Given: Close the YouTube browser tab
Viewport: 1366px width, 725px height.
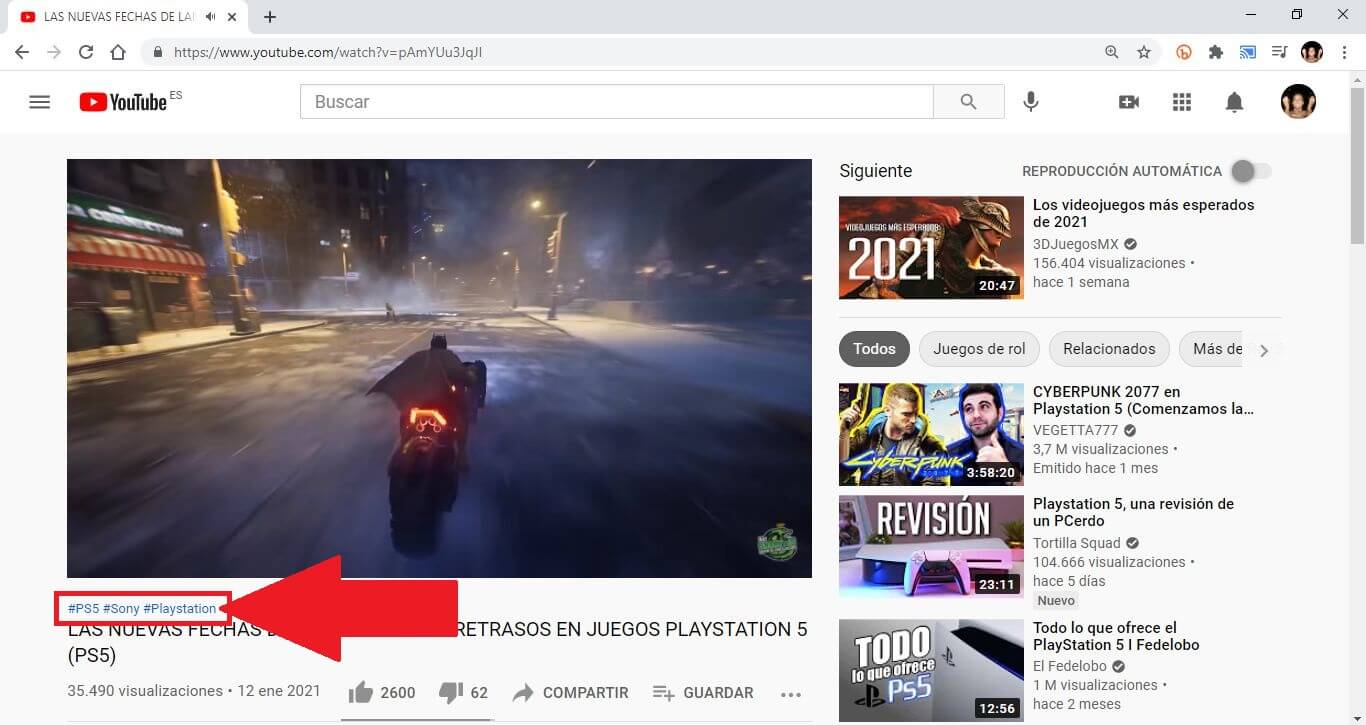Looking at the screenshot, I should (233, 17).
